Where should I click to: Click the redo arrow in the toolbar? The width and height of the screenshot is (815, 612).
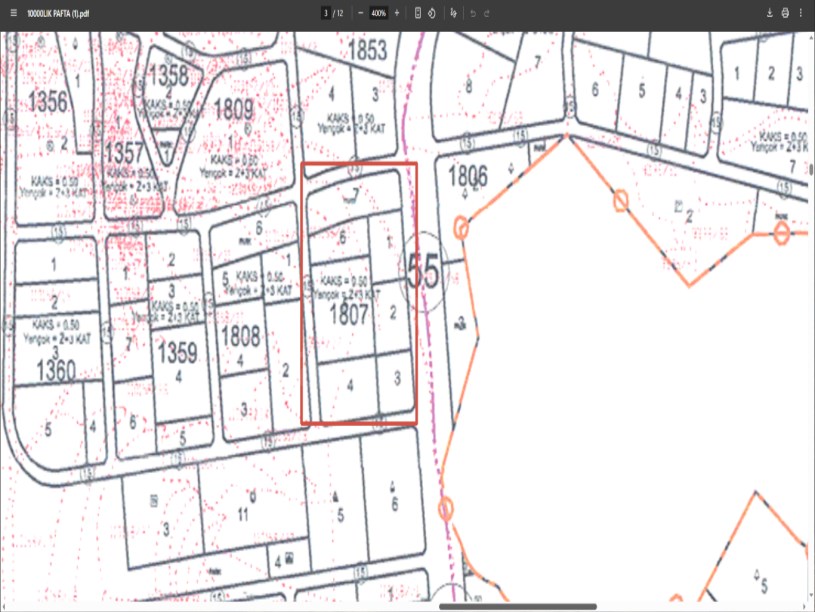(x=486, y=13)
